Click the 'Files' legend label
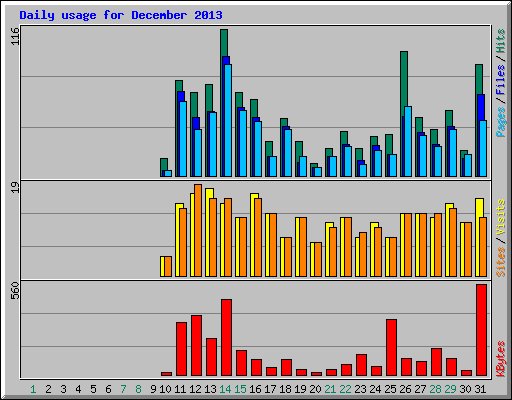 pyautogui.click(x=501, y=80)
